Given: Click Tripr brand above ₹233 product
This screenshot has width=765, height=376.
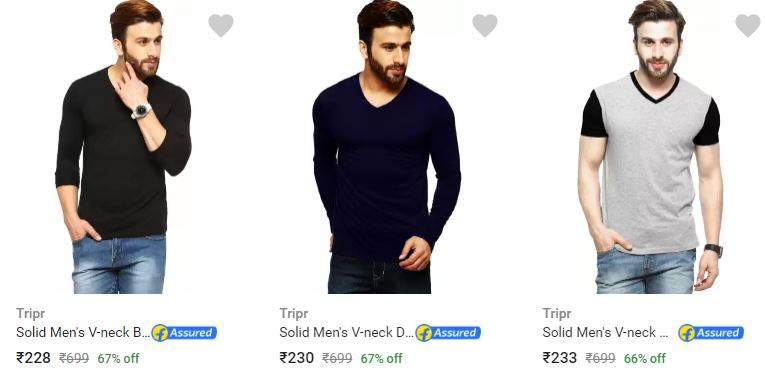Looking at the screenshot, I should pos(557,314).
